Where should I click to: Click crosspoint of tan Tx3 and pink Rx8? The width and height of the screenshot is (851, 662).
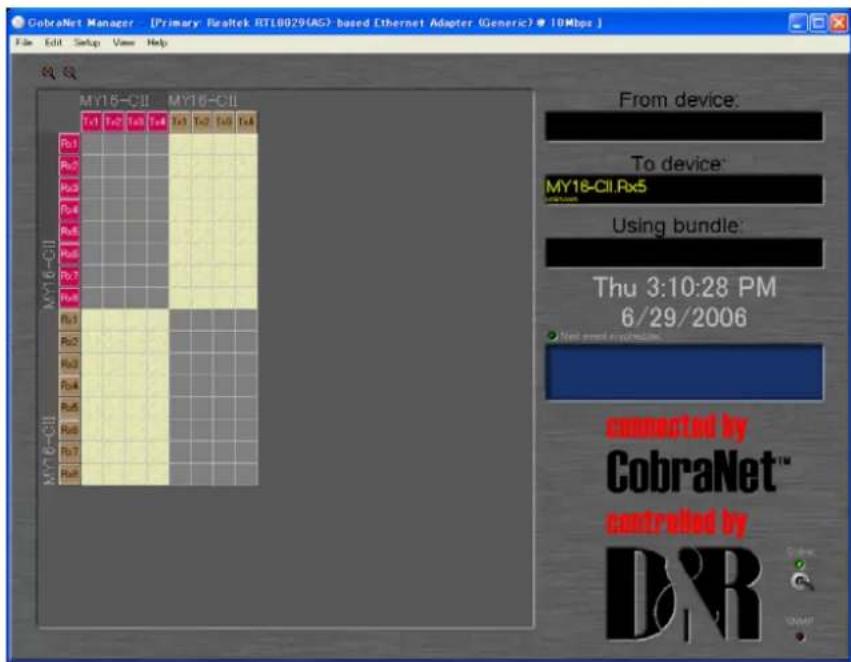tap(224, 297)
